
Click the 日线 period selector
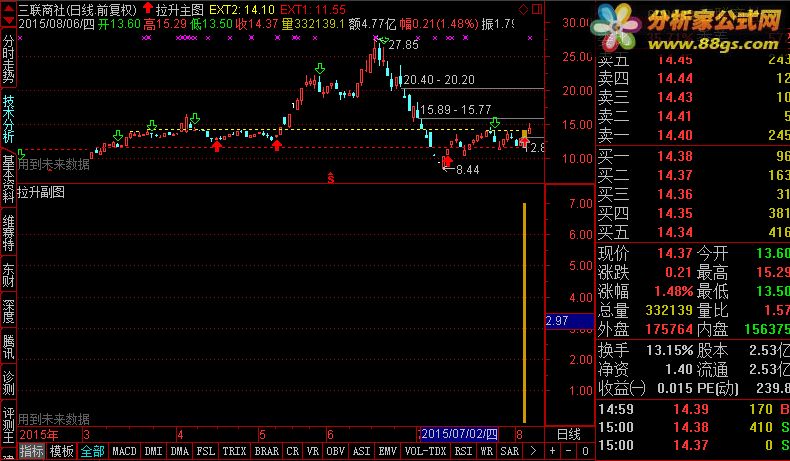(x=569, y=434)
